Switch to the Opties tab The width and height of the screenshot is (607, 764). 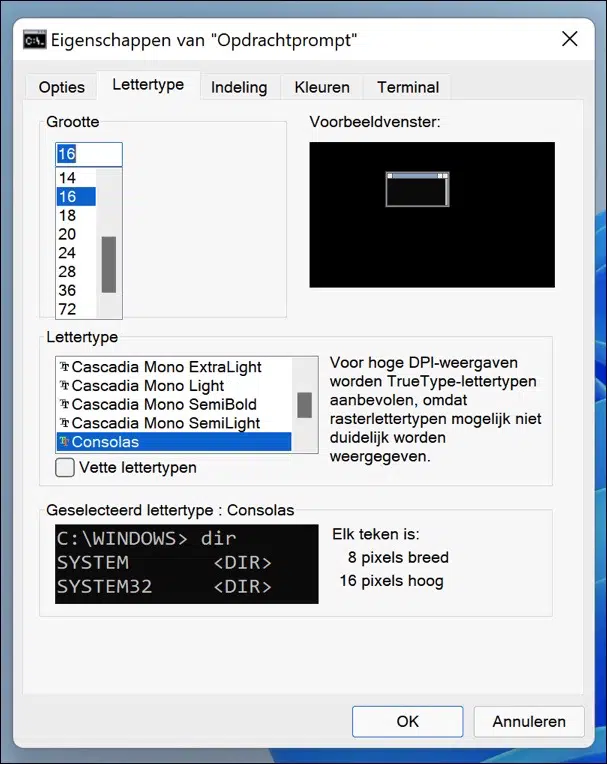coord(61,87)
